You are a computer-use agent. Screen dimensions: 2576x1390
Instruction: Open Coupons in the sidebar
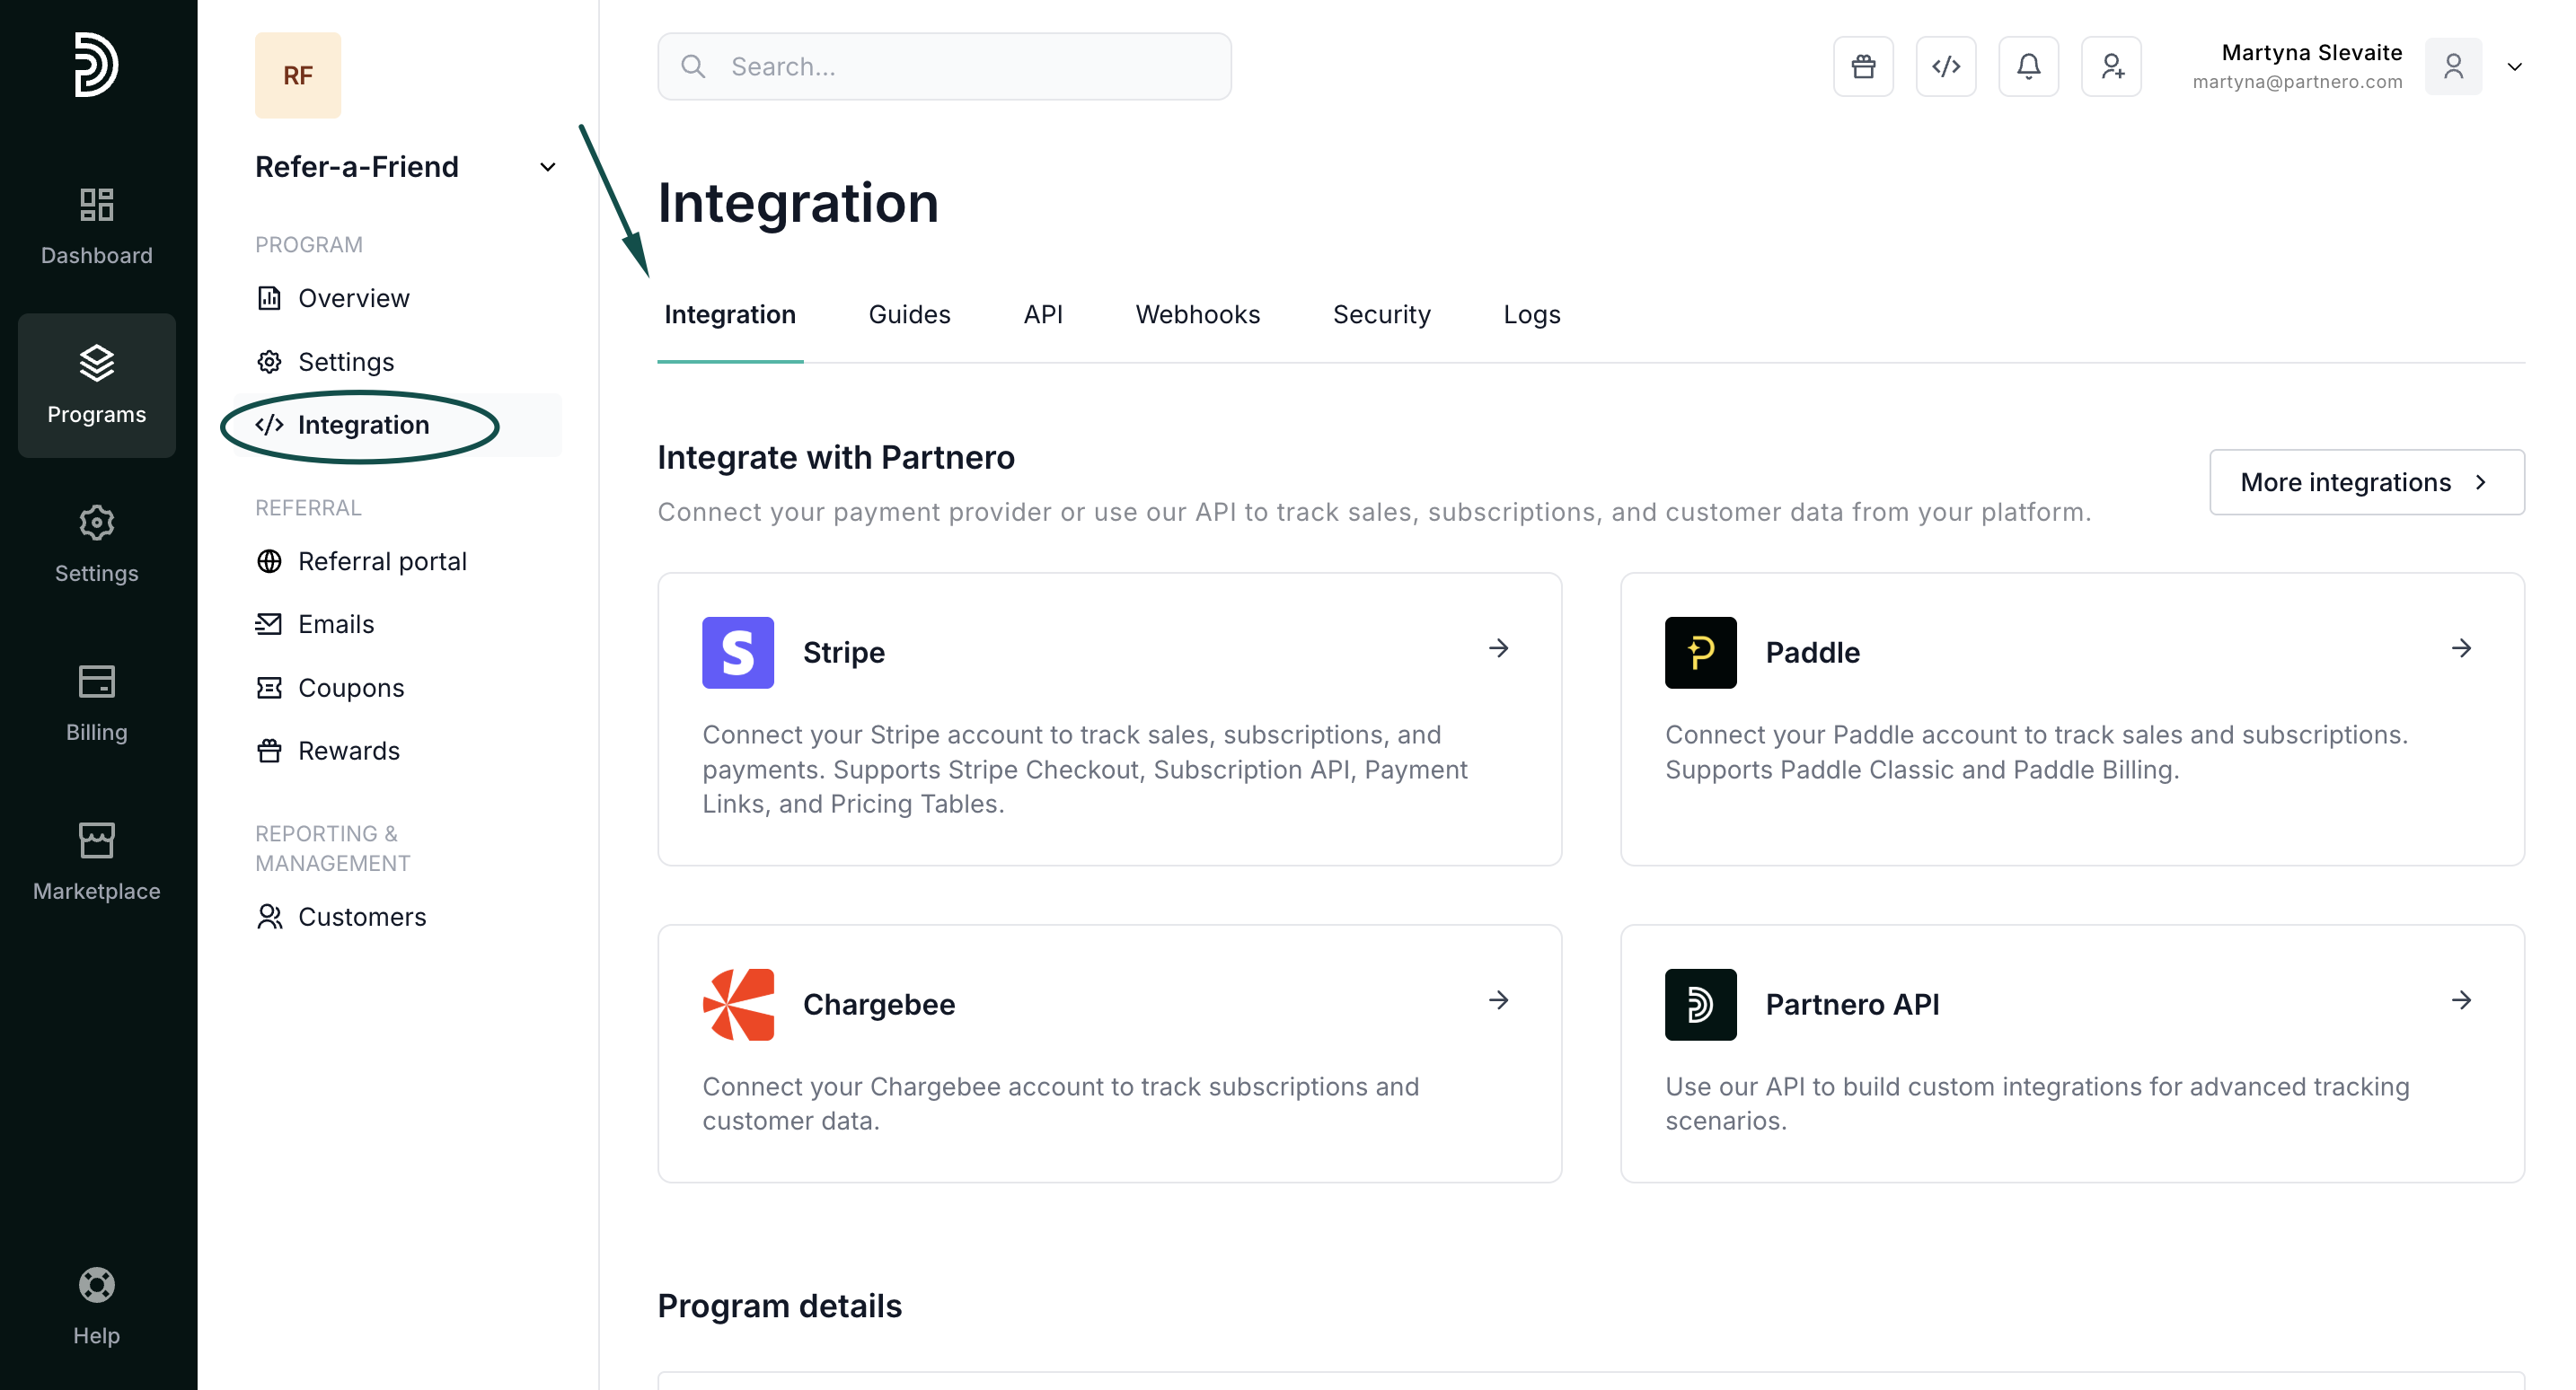(x=350, y=688)
